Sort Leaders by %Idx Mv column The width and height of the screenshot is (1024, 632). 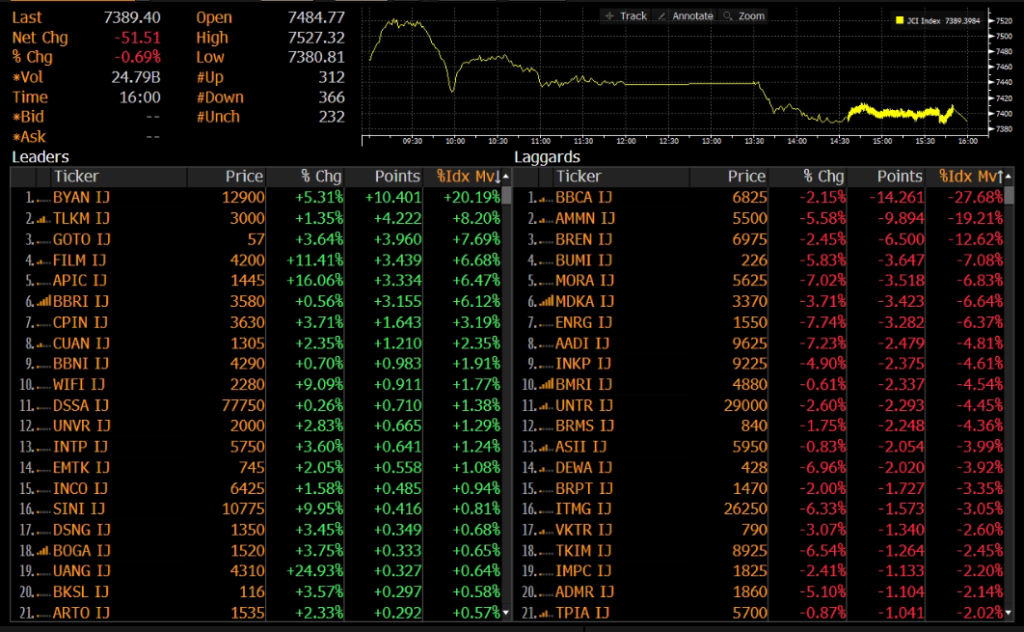pyautogui.click(x=466, y=176)
